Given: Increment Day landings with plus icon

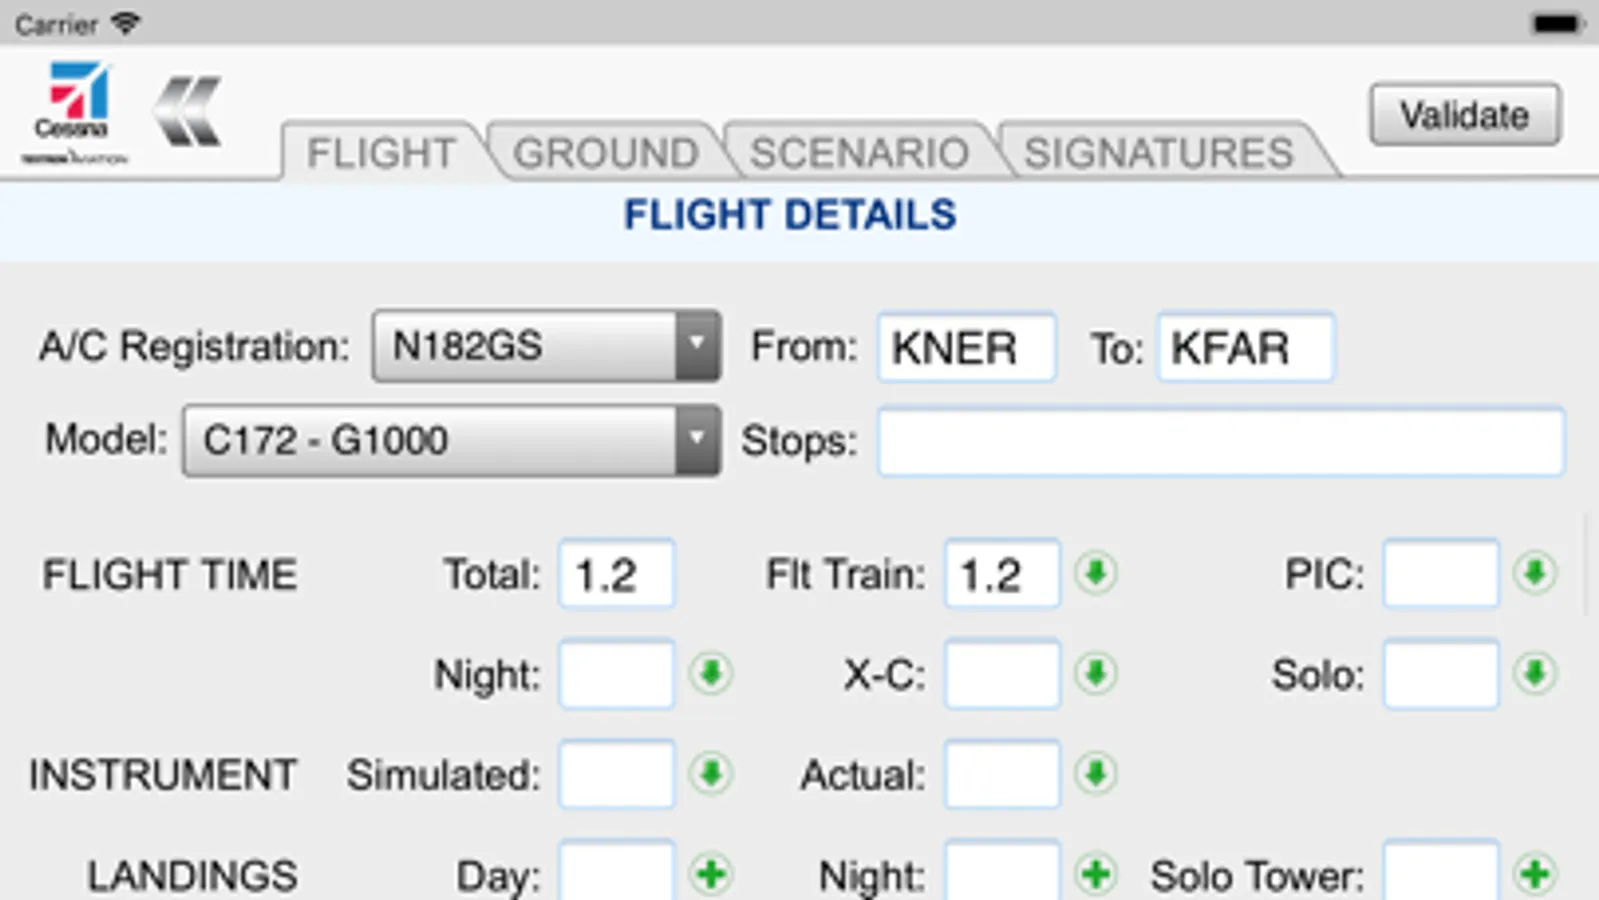Looking at the screenshot, I should [x=711, y=874].
